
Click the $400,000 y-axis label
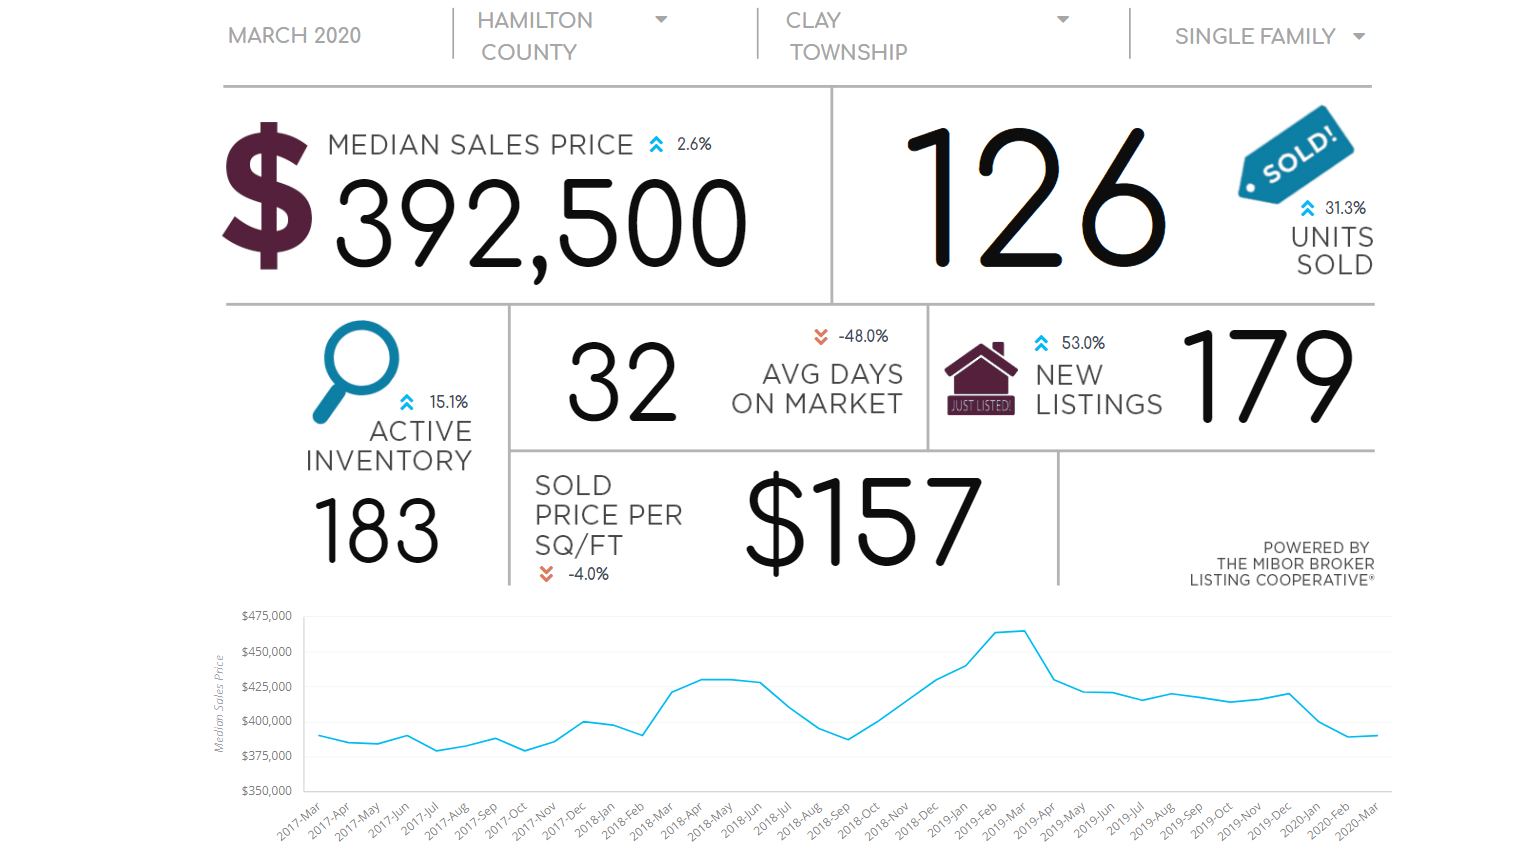click(266, 721)
